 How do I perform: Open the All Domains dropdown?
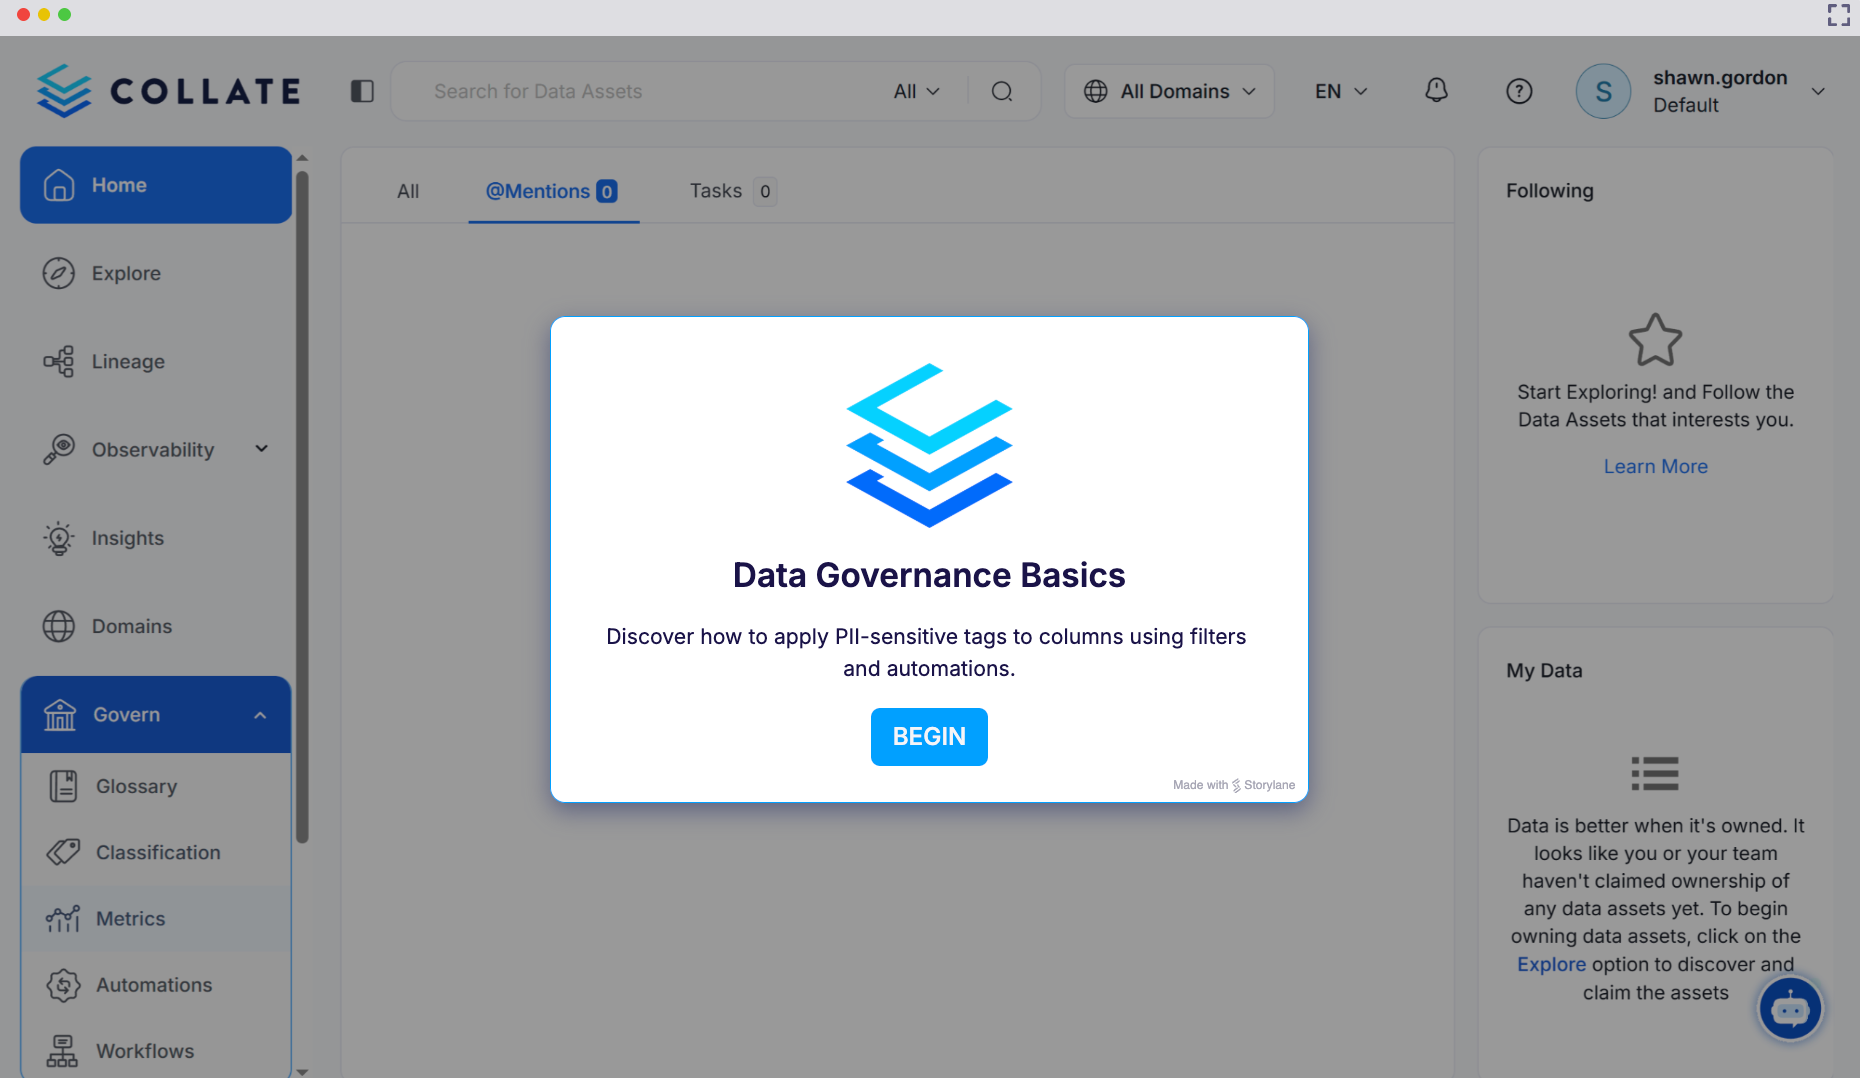click(1168, 90)
